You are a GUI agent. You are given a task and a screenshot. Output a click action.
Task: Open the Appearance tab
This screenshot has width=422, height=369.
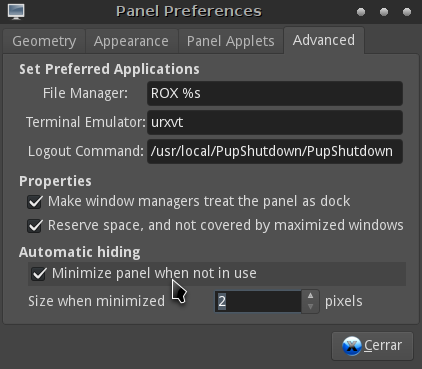click(131, 41)
